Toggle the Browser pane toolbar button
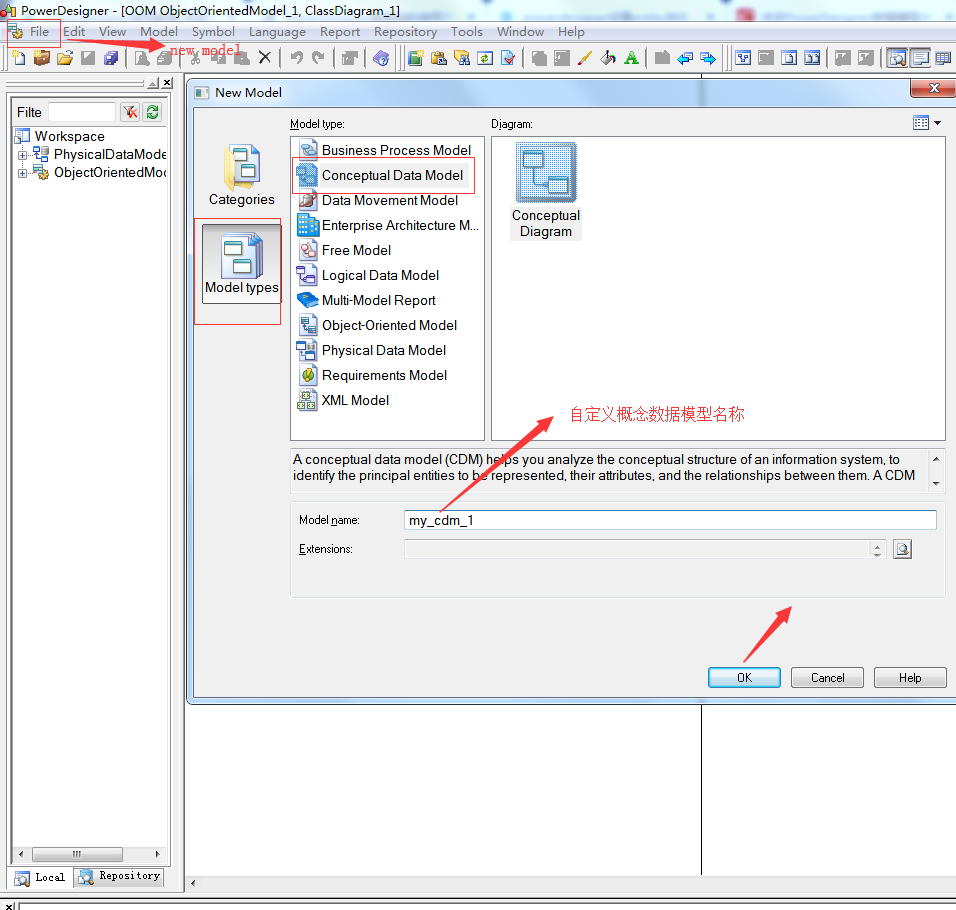956x910 pixels. tap(897, 58)
